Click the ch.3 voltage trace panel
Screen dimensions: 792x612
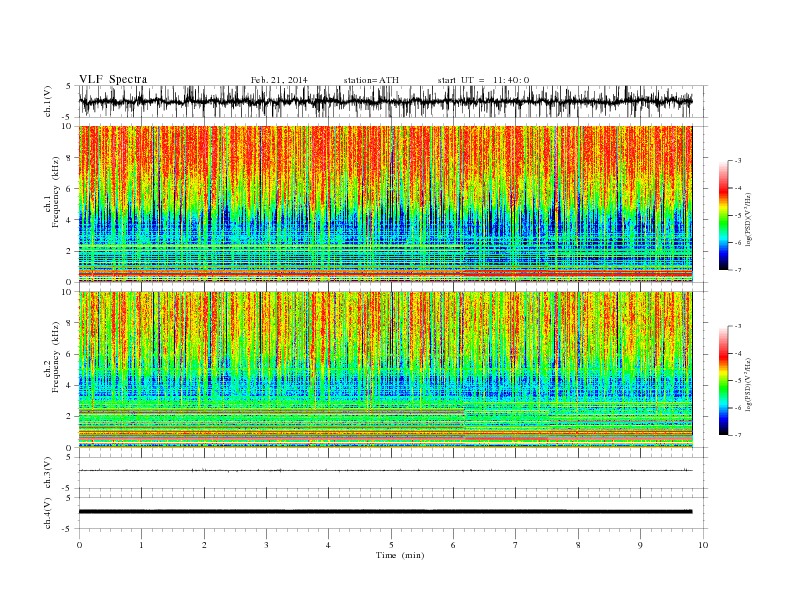point(393,473)
